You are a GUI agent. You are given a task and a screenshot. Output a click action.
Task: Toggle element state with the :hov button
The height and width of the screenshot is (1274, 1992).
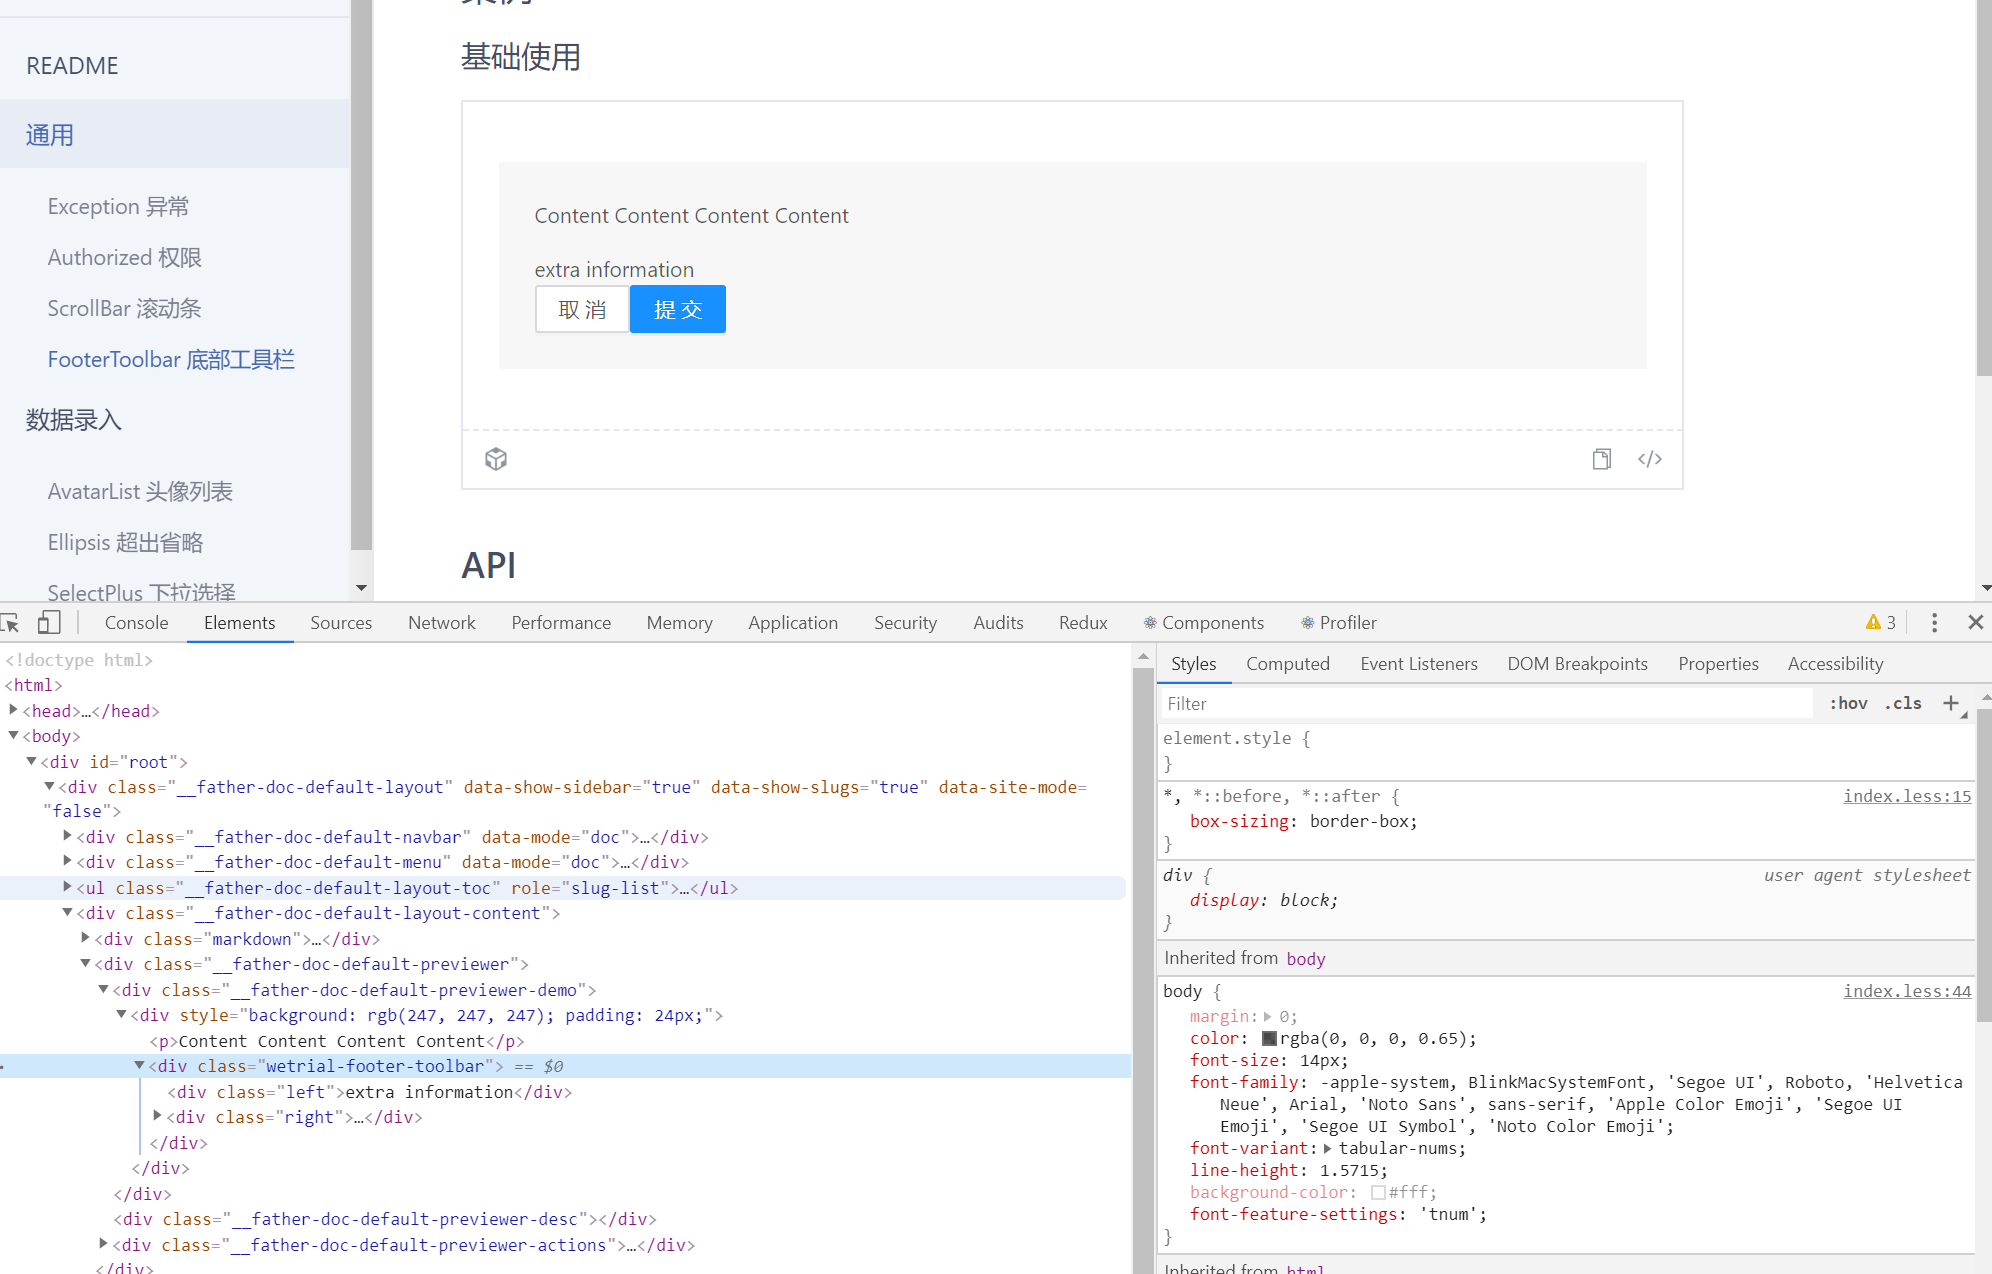tap(1848, 703)
